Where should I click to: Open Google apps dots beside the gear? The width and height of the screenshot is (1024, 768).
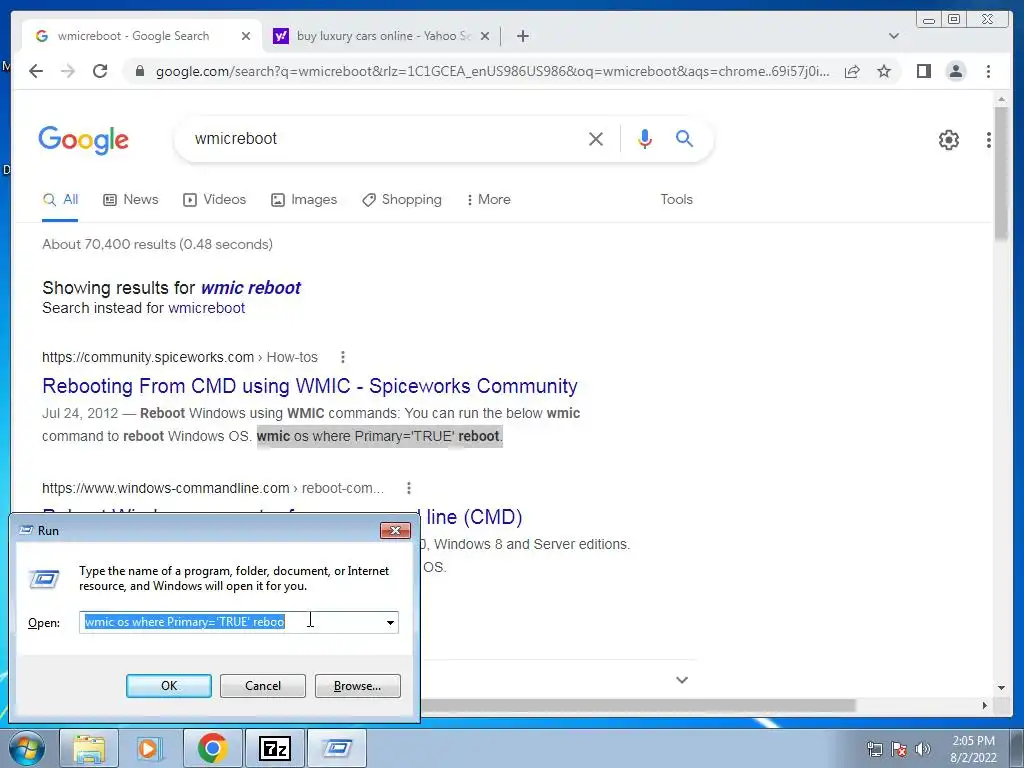tap(989, 139)
